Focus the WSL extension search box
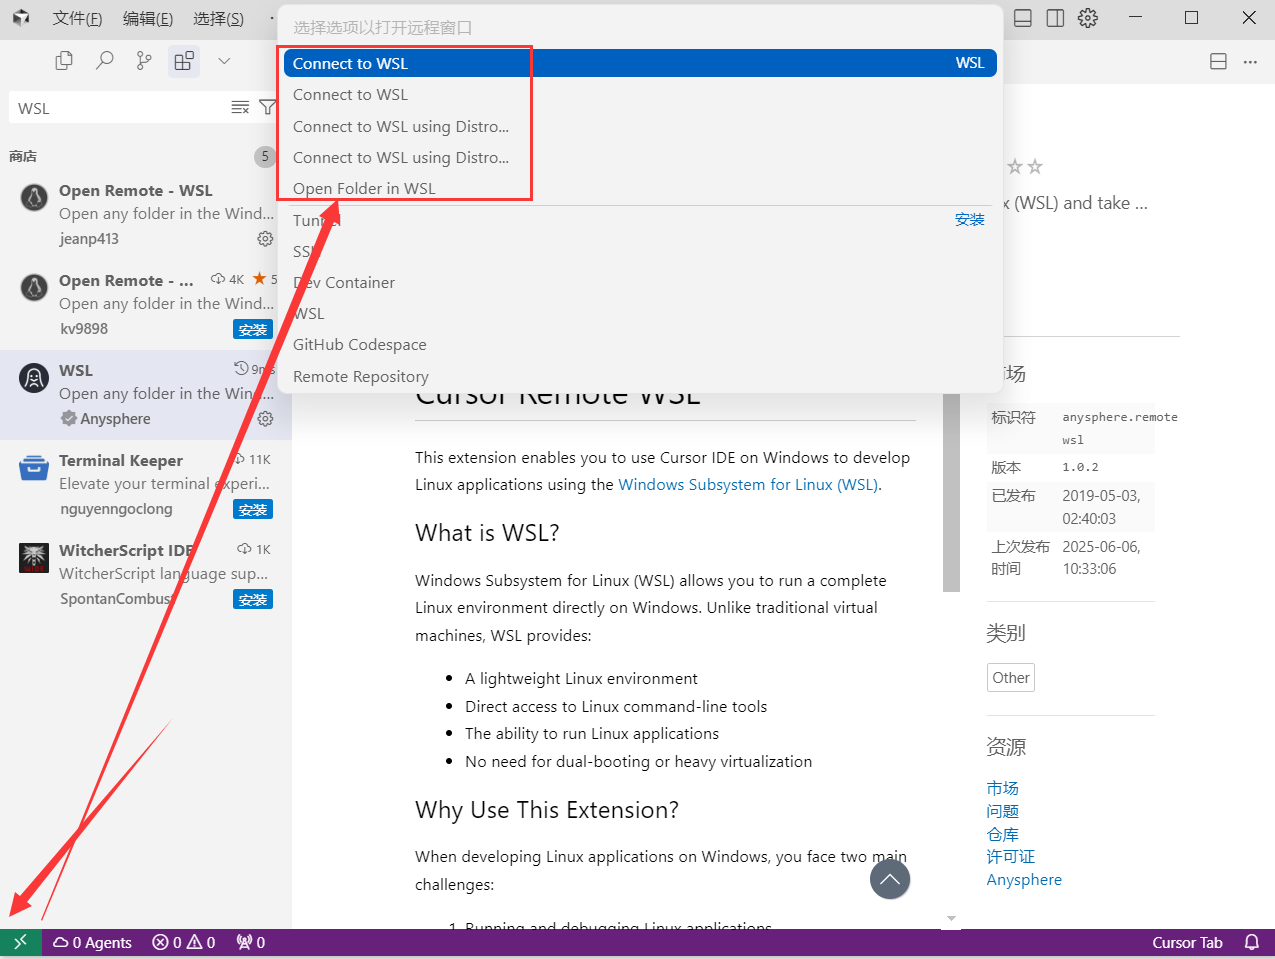The width and height of the screenshot is (1275, 959). (120, 108)
